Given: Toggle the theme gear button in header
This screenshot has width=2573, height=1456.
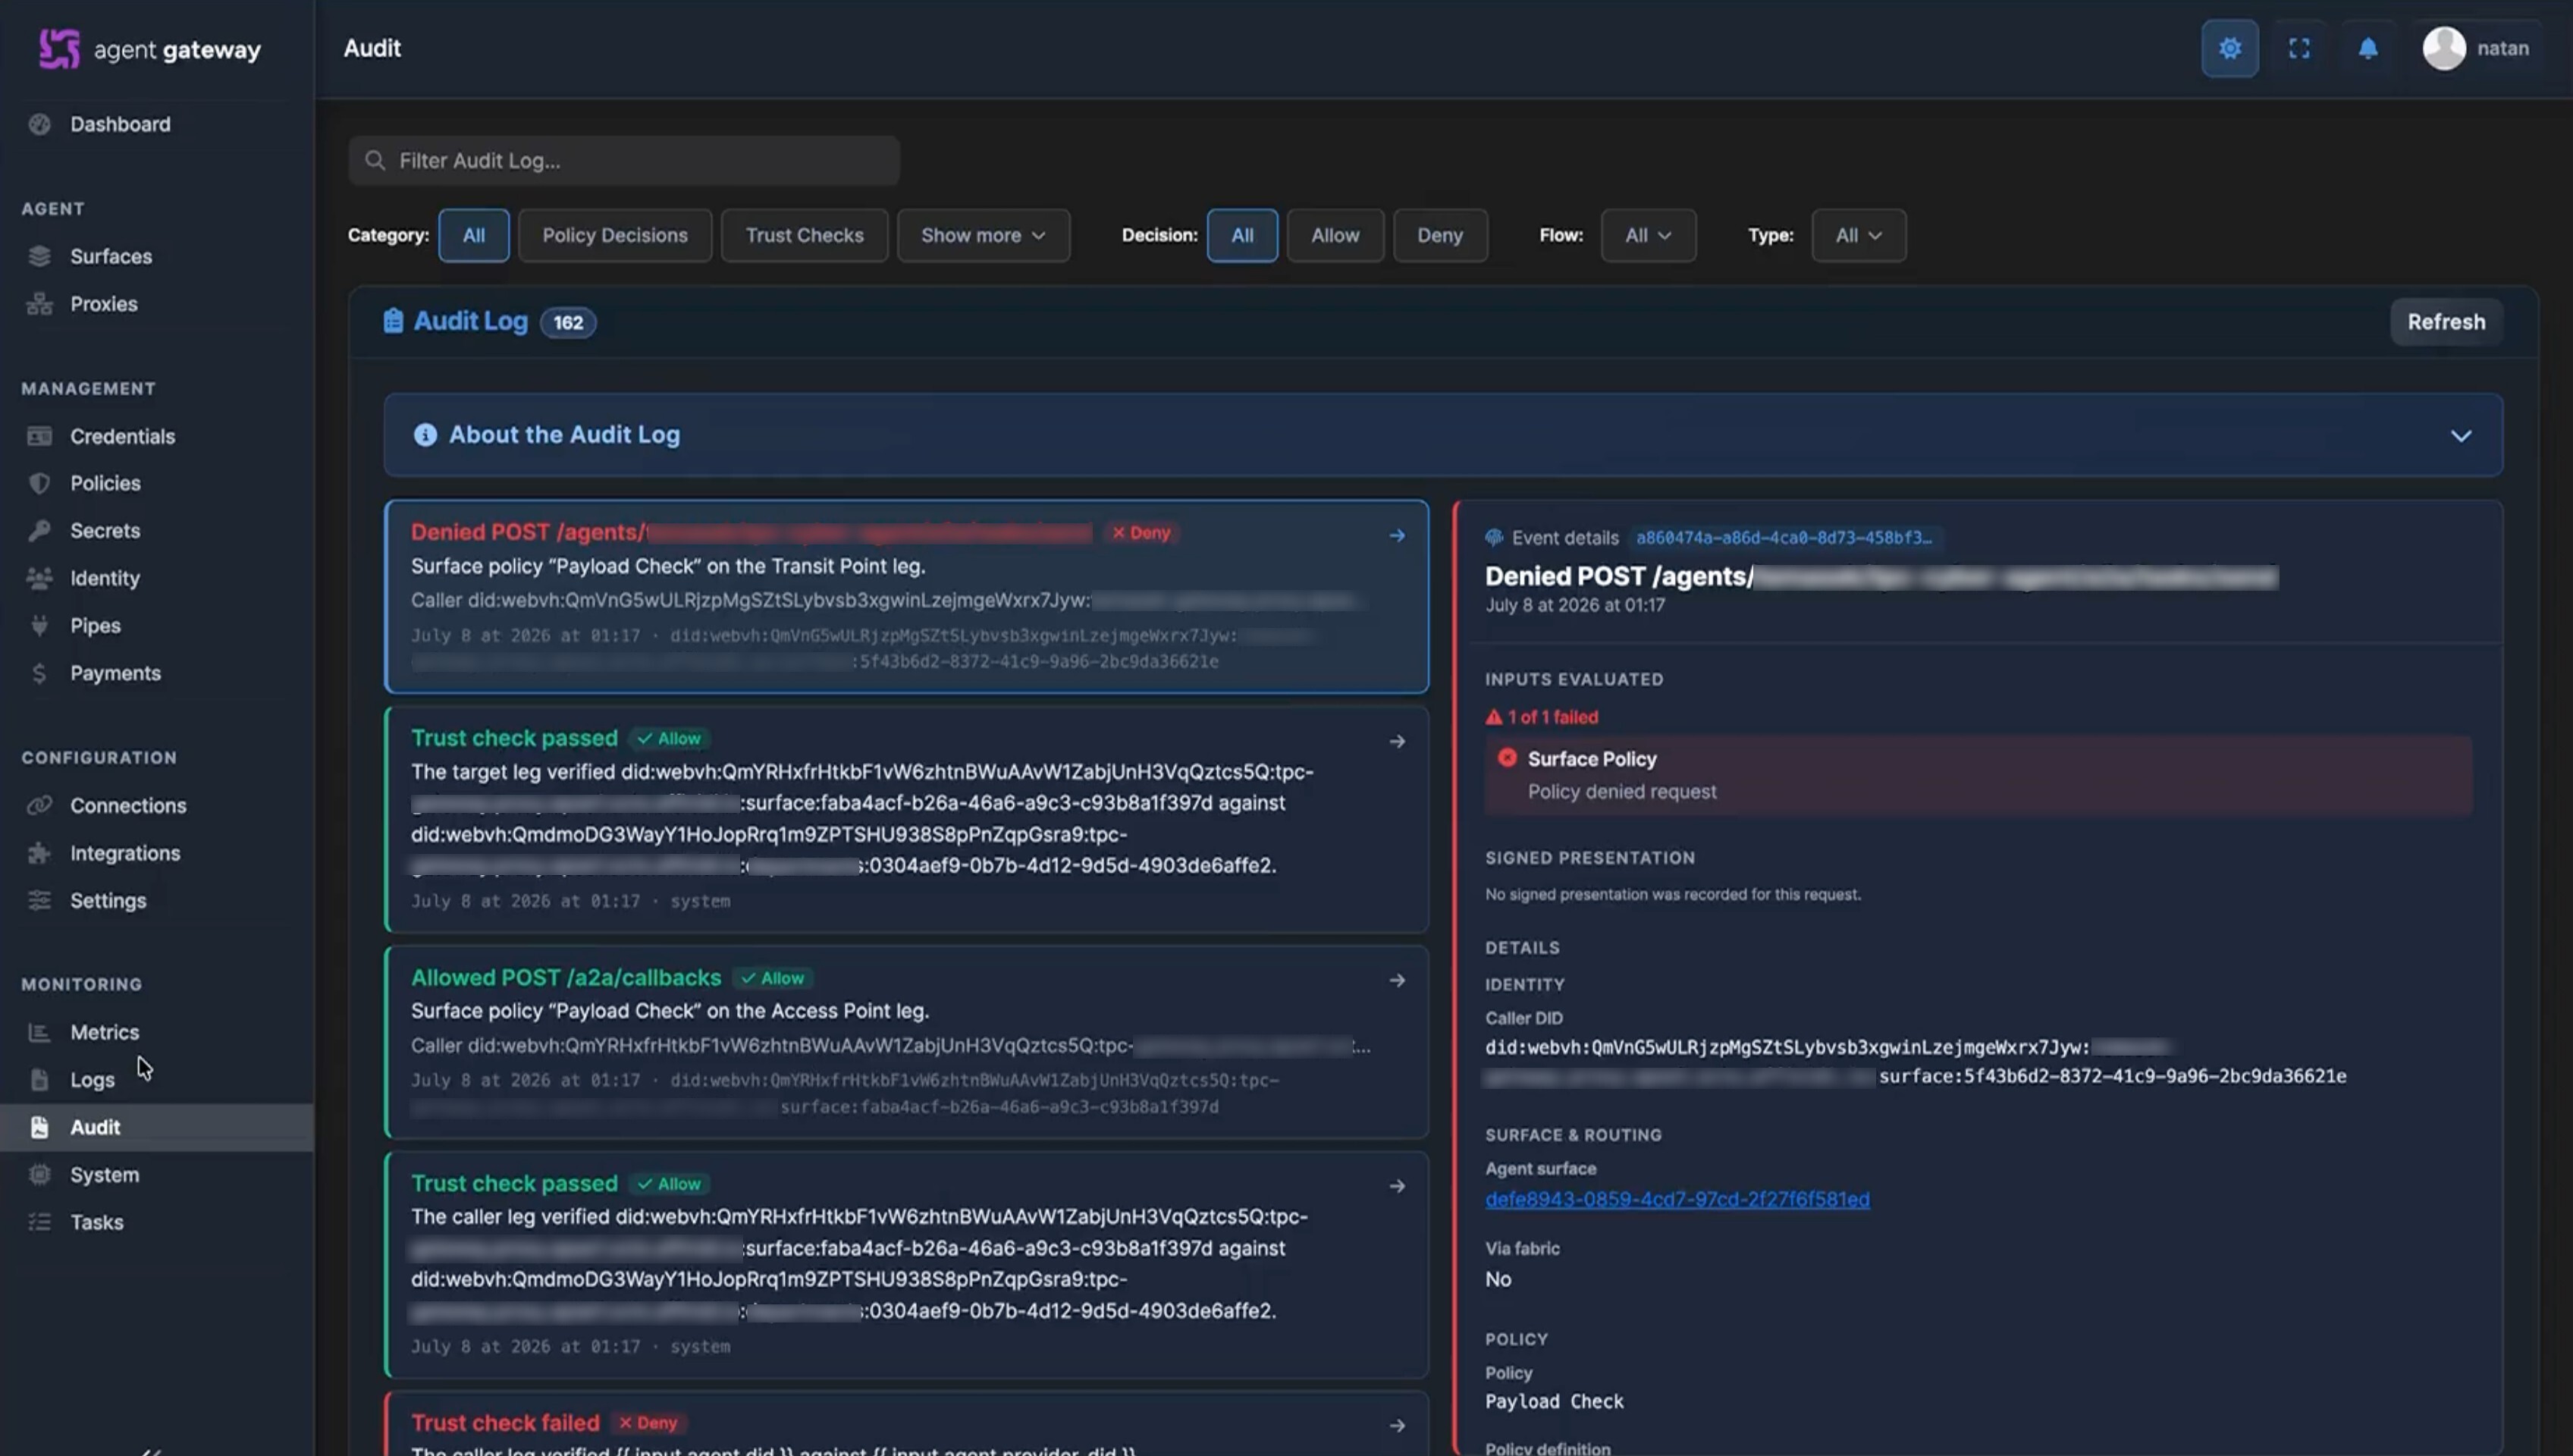Looking at the screenshot, I should point(2229,48).
